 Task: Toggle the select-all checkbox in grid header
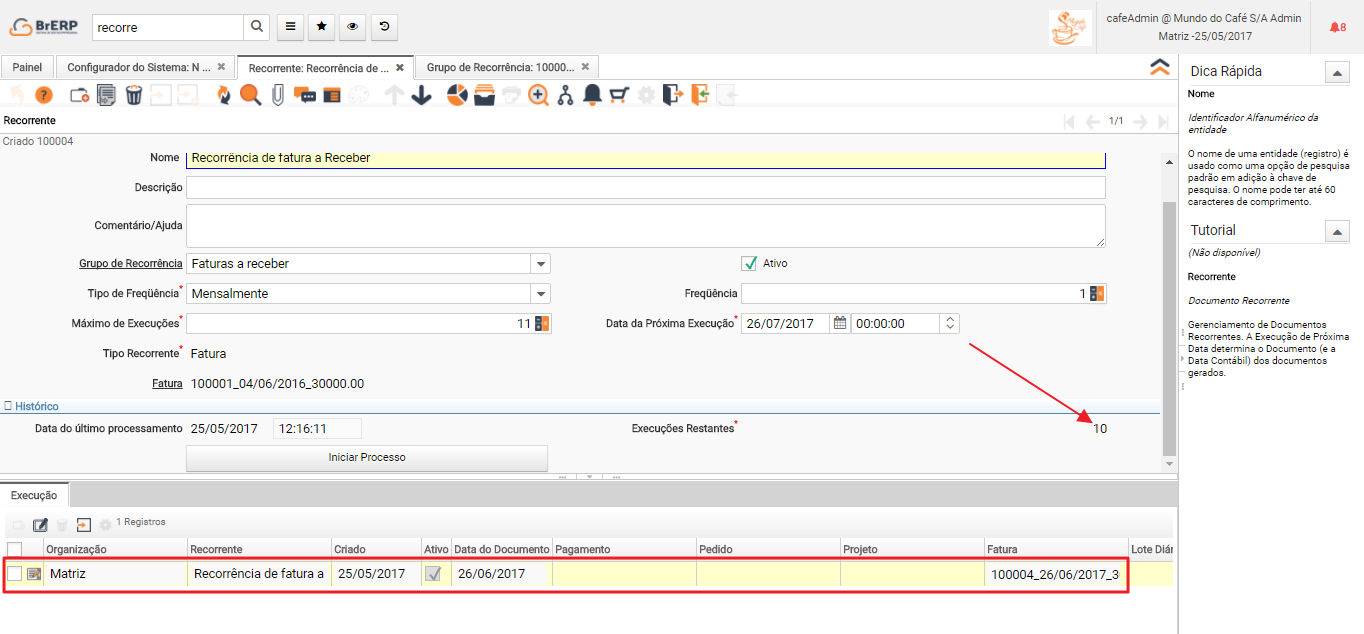pyautogui.click(x=15, y=548)
